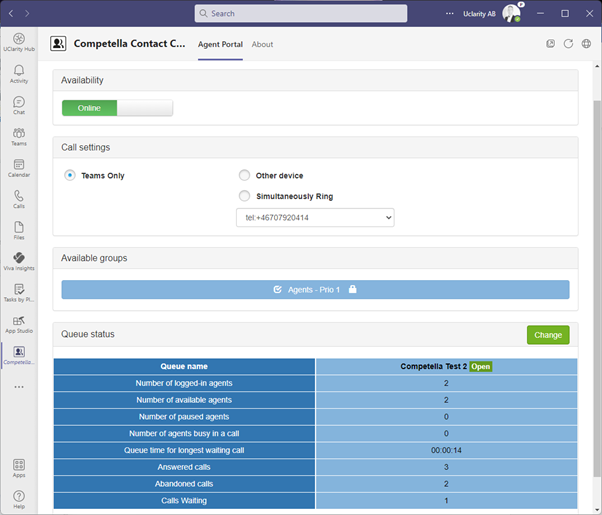Viewport: 602px width, 515px height.
Task: Select the Teams Only radio button
Action: [x=69, y=176]
